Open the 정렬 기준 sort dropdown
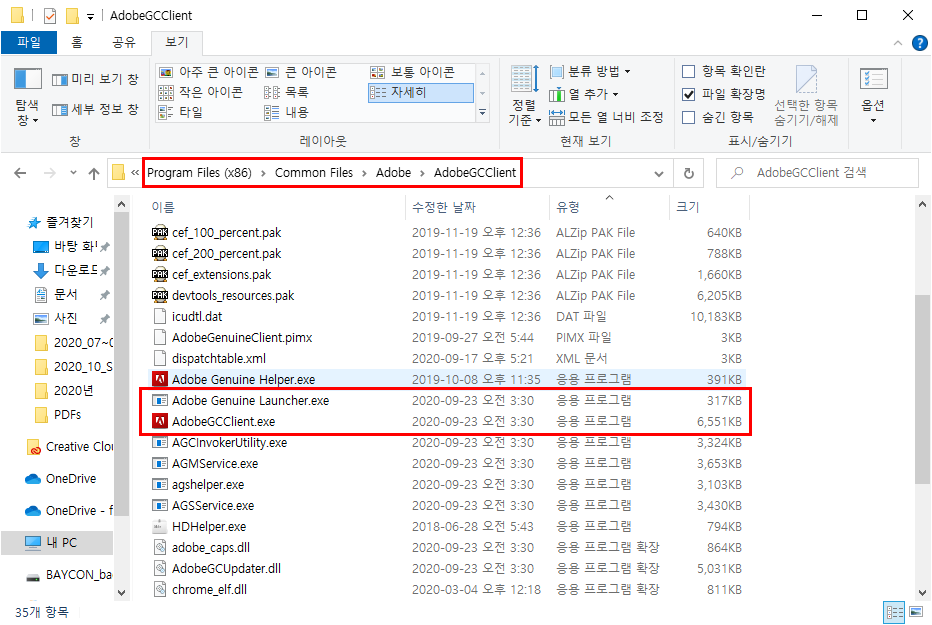Image resolution: width=932 pixels, height=625 pixels. click(x=524, y=96)
